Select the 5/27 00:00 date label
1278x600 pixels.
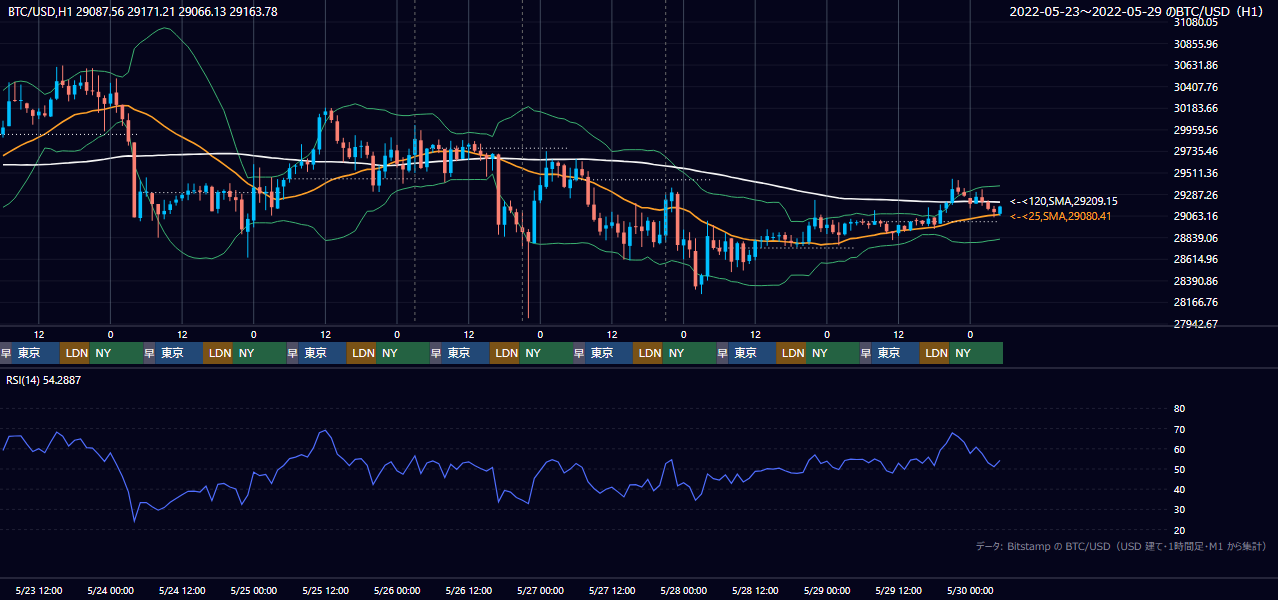(540, 591)
